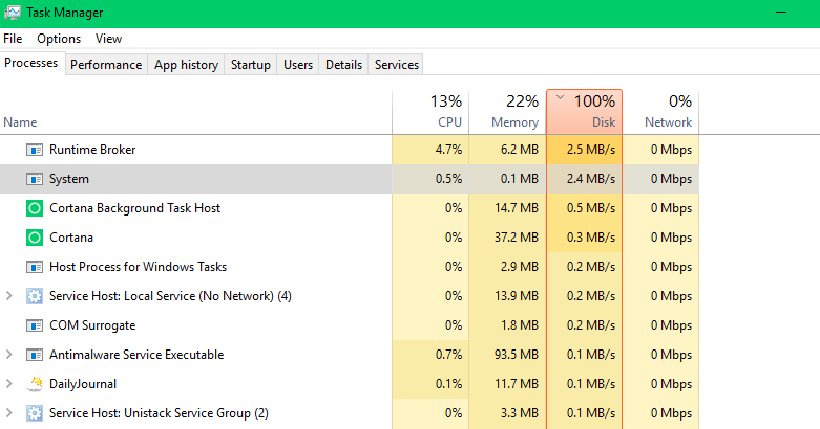This screenshot has height=429, width=820.
Task: Switch to the Performance tab
Action: [x=106, y=64]
